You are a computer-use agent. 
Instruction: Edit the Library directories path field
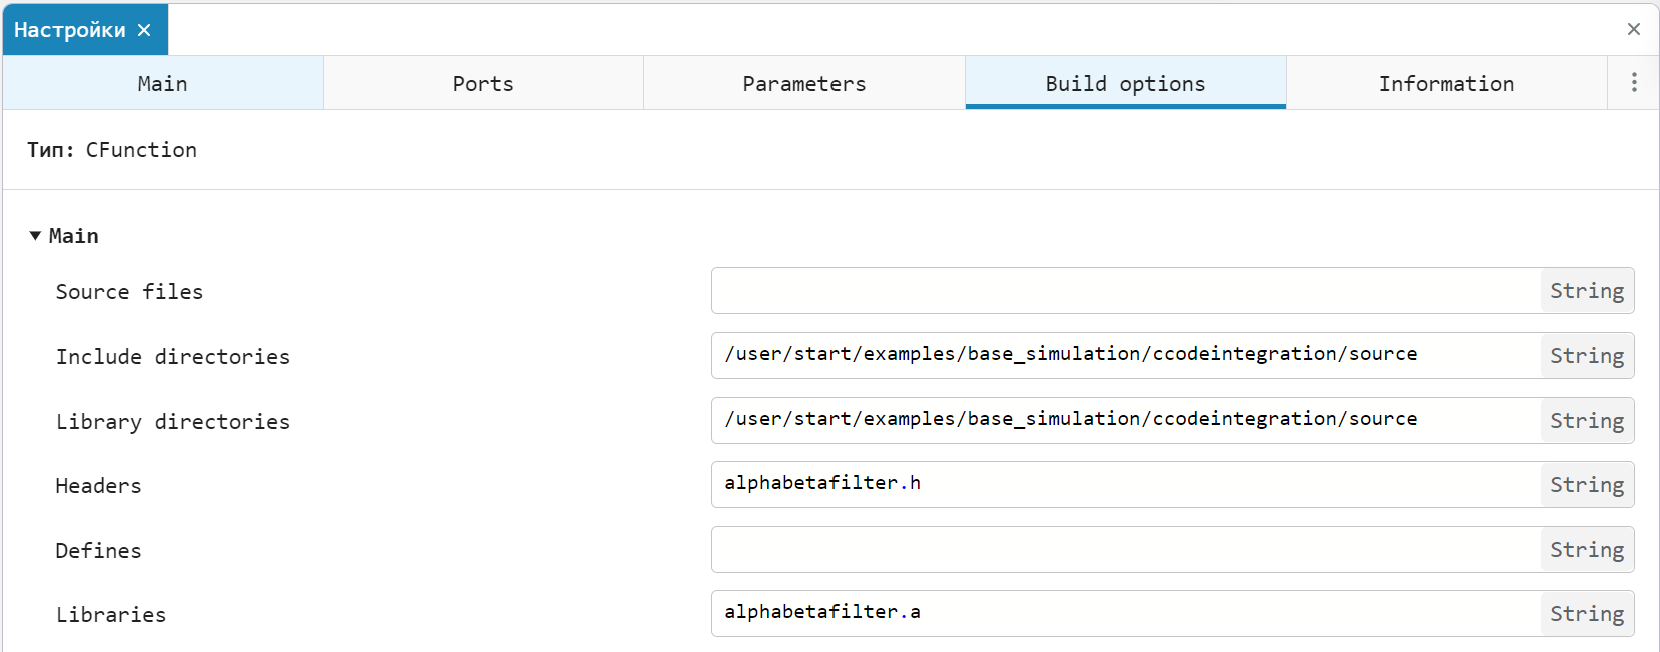tap(1125, 420)
